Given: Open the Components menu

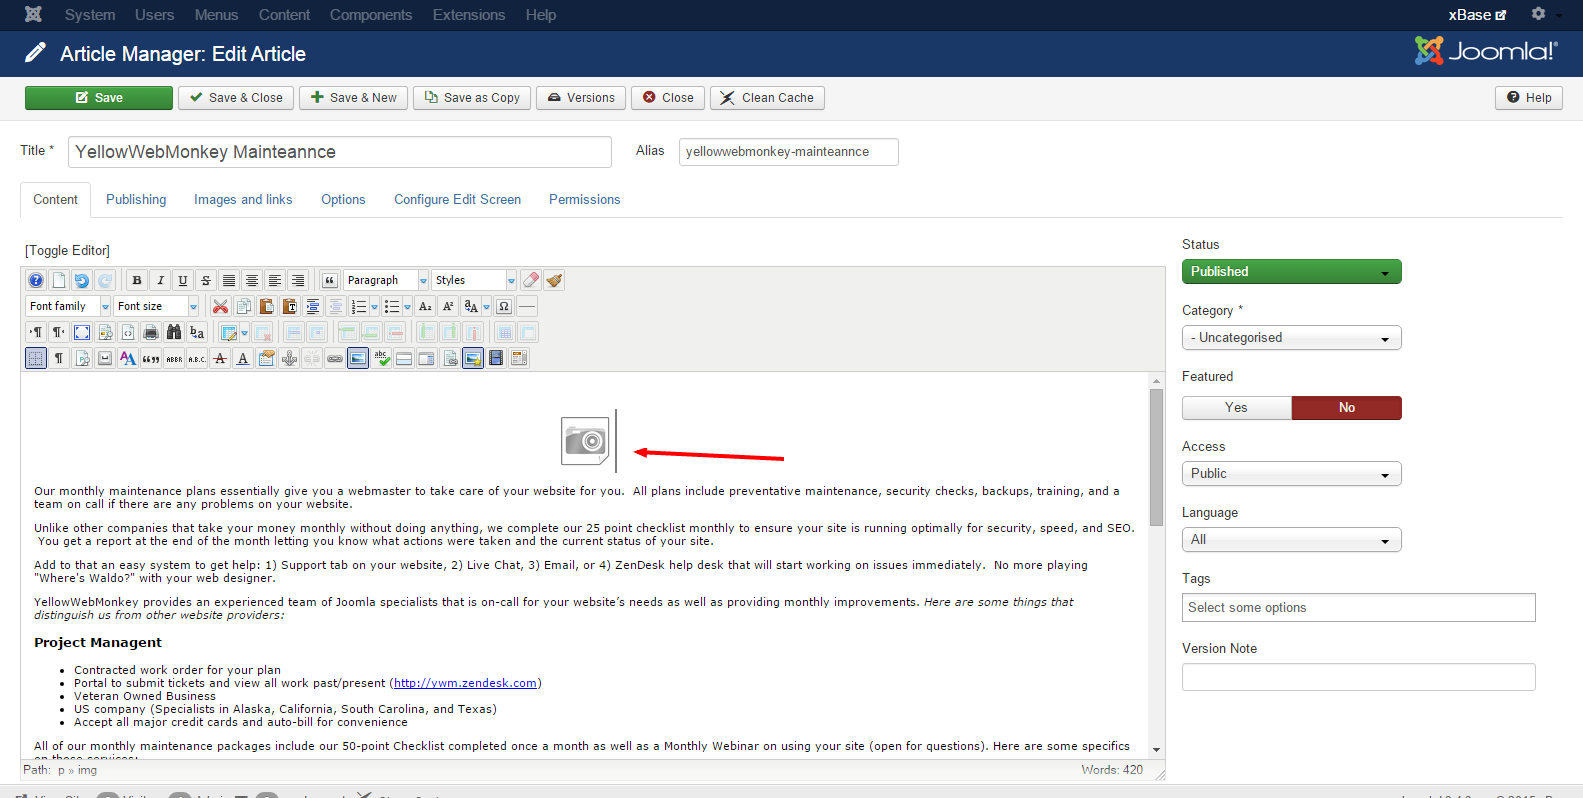Looking at the screenshot, I should [x=371, y=15].
